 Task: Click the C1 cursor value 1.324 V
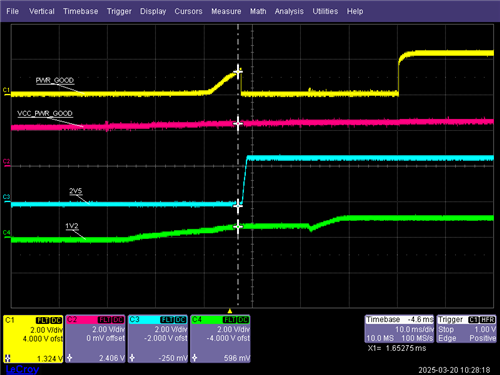coord(49,358)
